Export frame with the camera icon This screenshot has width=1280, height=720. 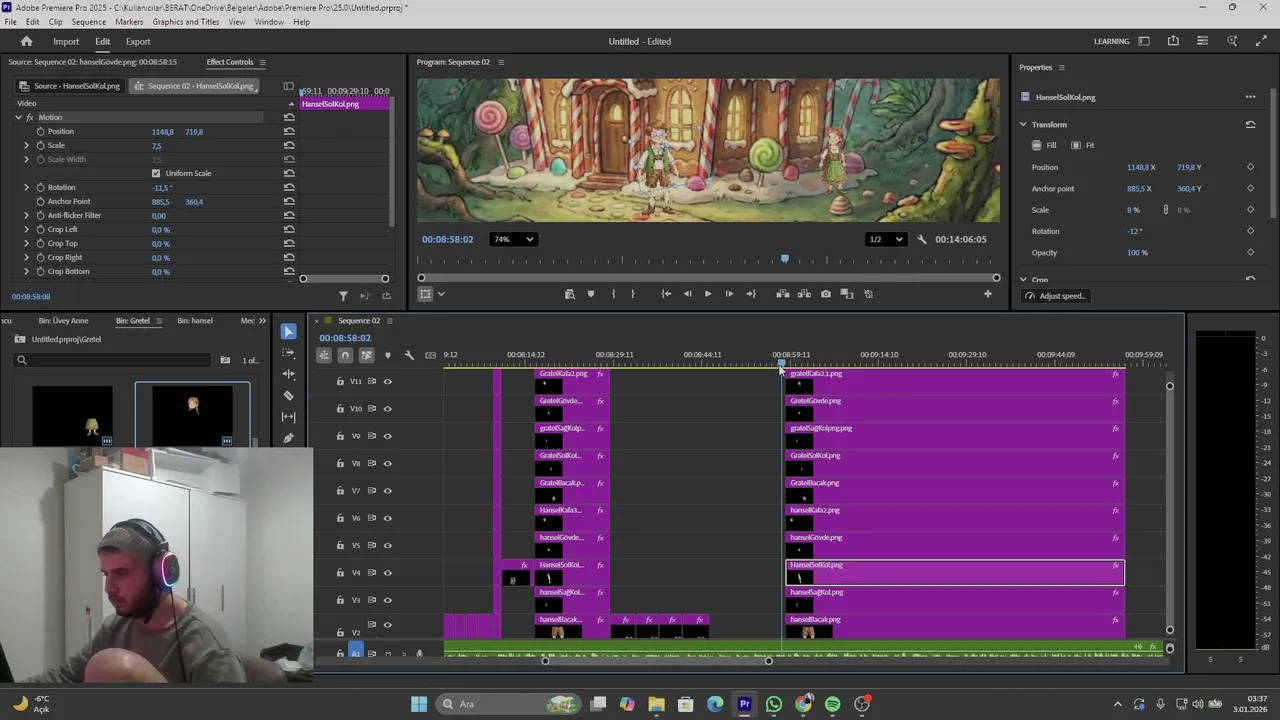coord(825,294)
